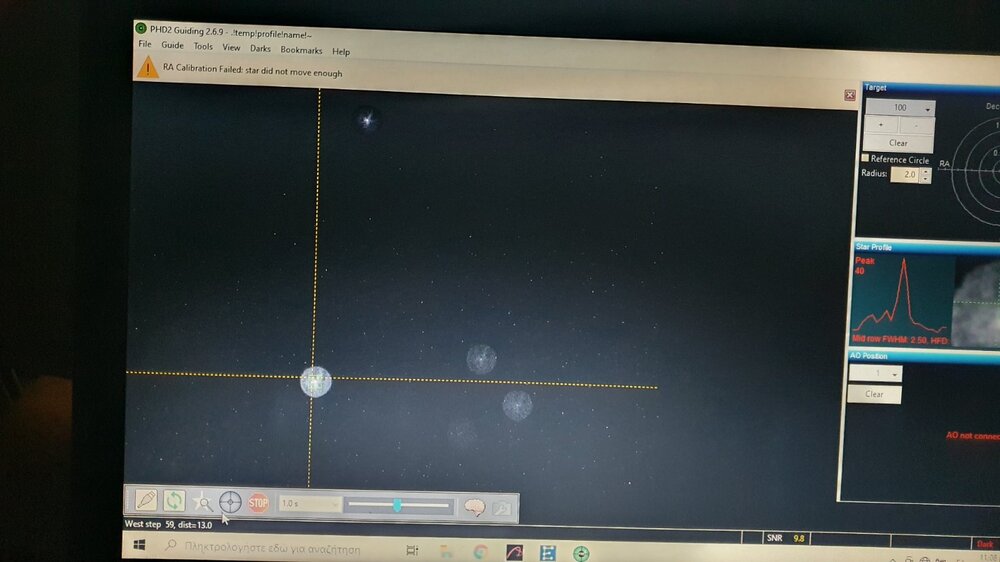Open the exposure time 1.0 s dropdown
This screenshot has height=562, width=1000.
(309, 504)
